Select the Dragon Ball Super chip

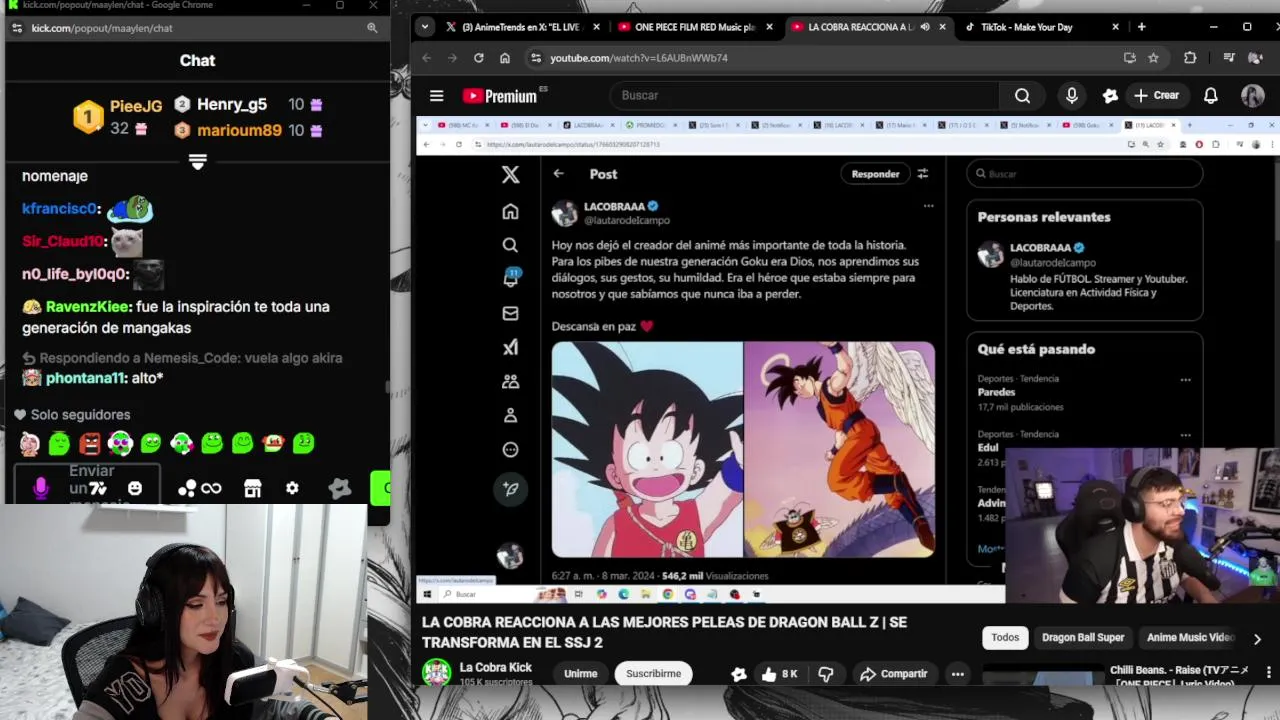point(1083,638)
